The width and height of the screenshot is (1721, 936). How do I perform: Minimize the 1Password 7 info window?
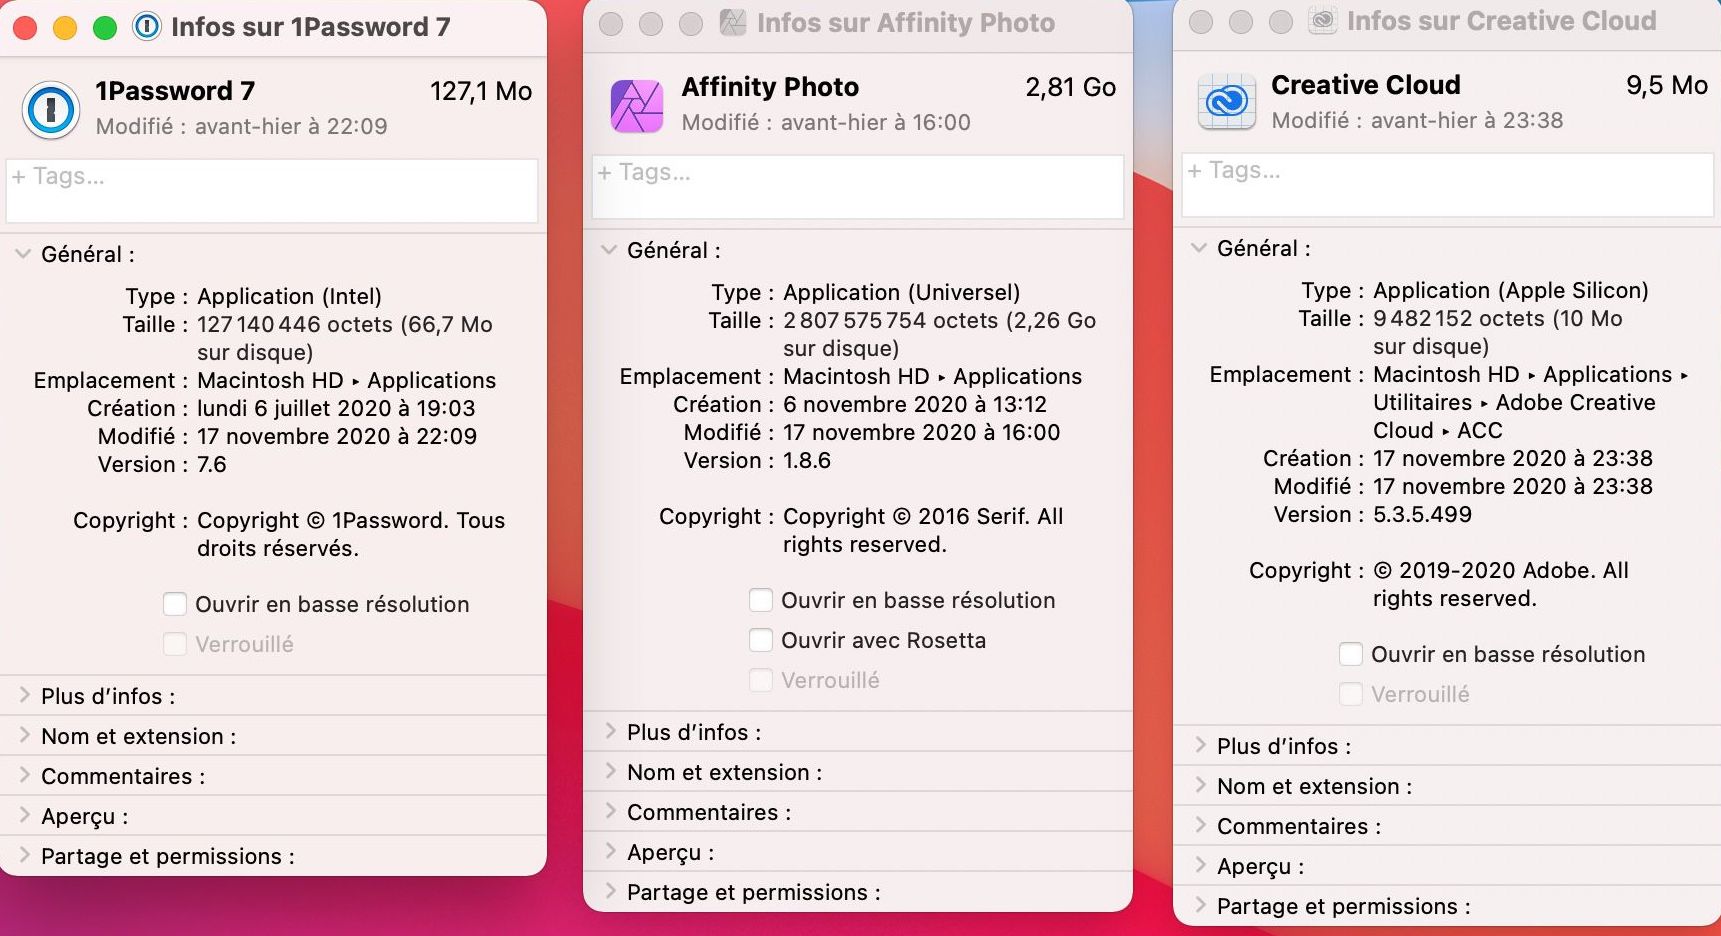[65, 28]
